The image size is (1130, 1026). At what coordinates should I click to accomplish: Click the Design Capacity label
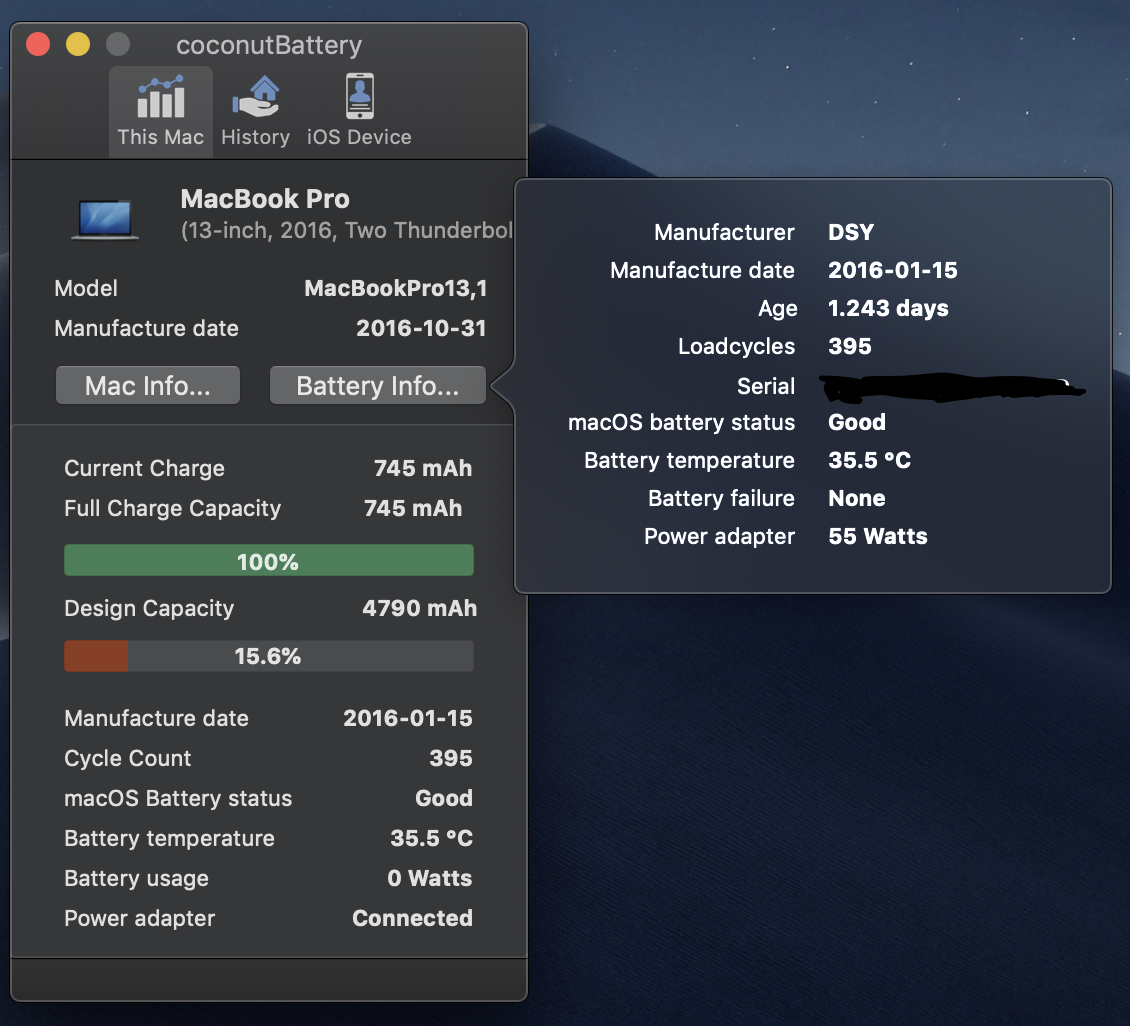click(149, 609)
